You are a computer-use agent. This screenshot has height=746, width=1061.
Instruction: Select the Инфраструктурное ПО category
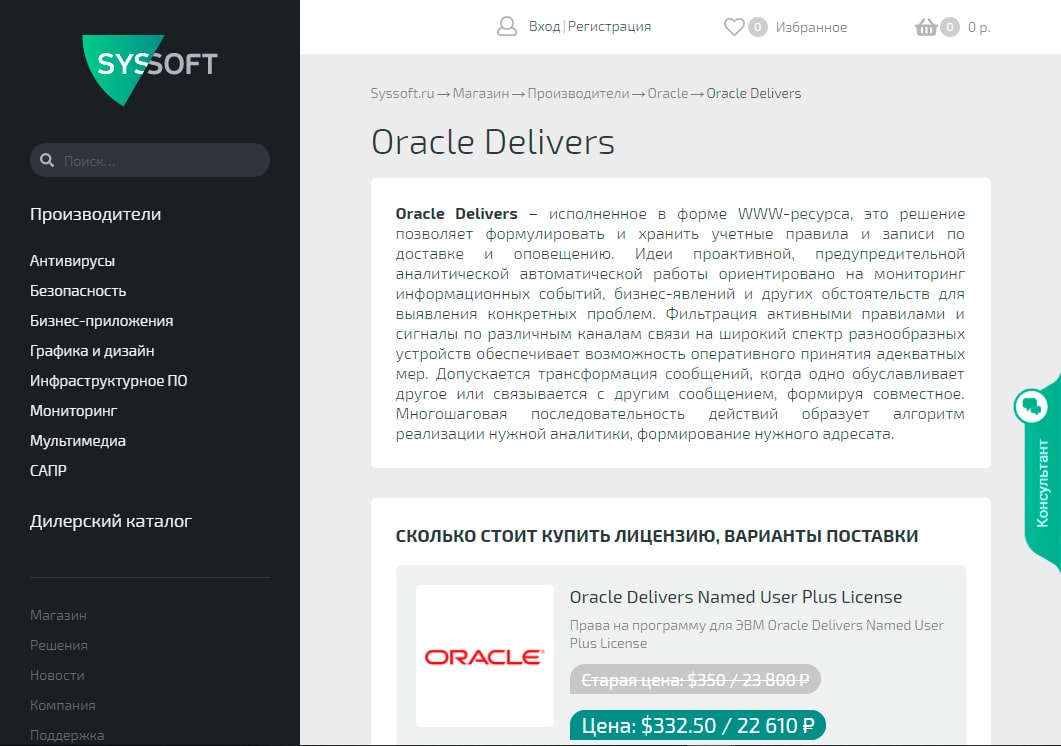coord(108,380)
